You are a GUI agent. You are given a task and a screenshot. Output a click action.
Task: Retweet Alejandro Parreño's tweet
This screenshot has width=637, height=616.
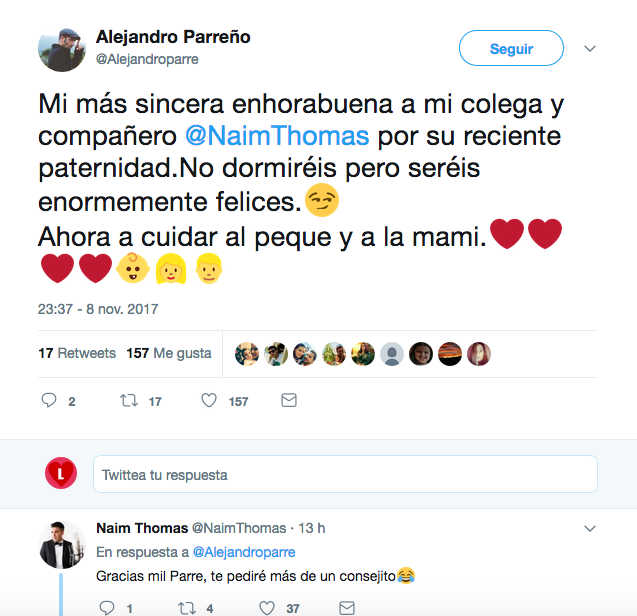[x=127, y=400]
